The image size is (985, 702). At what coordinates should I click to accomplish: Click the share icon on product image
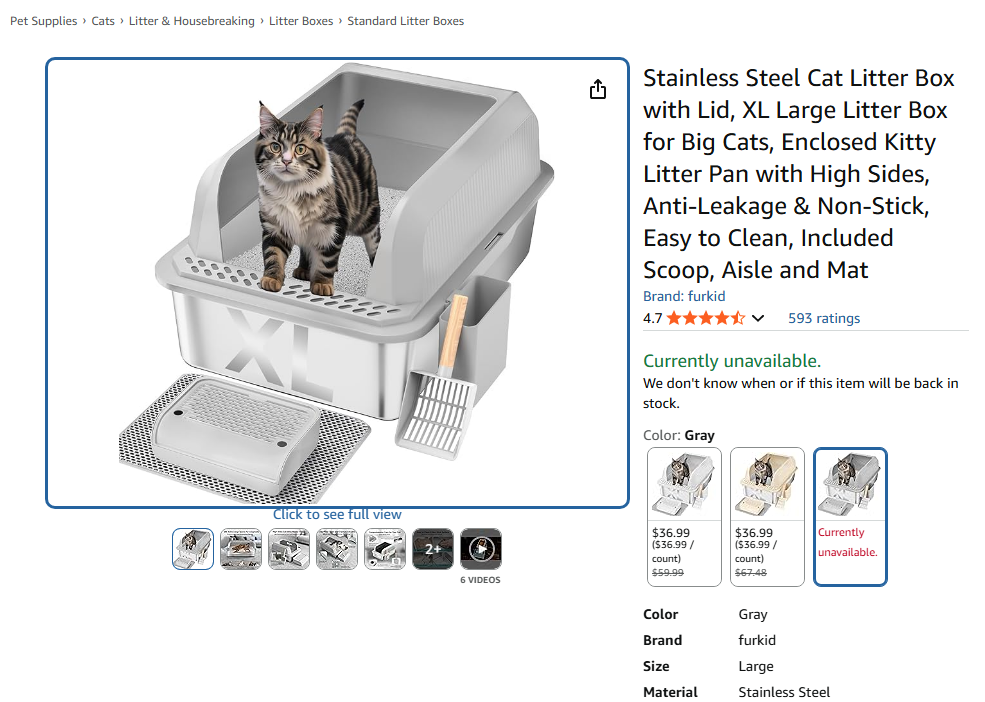[x=598, y=90]
